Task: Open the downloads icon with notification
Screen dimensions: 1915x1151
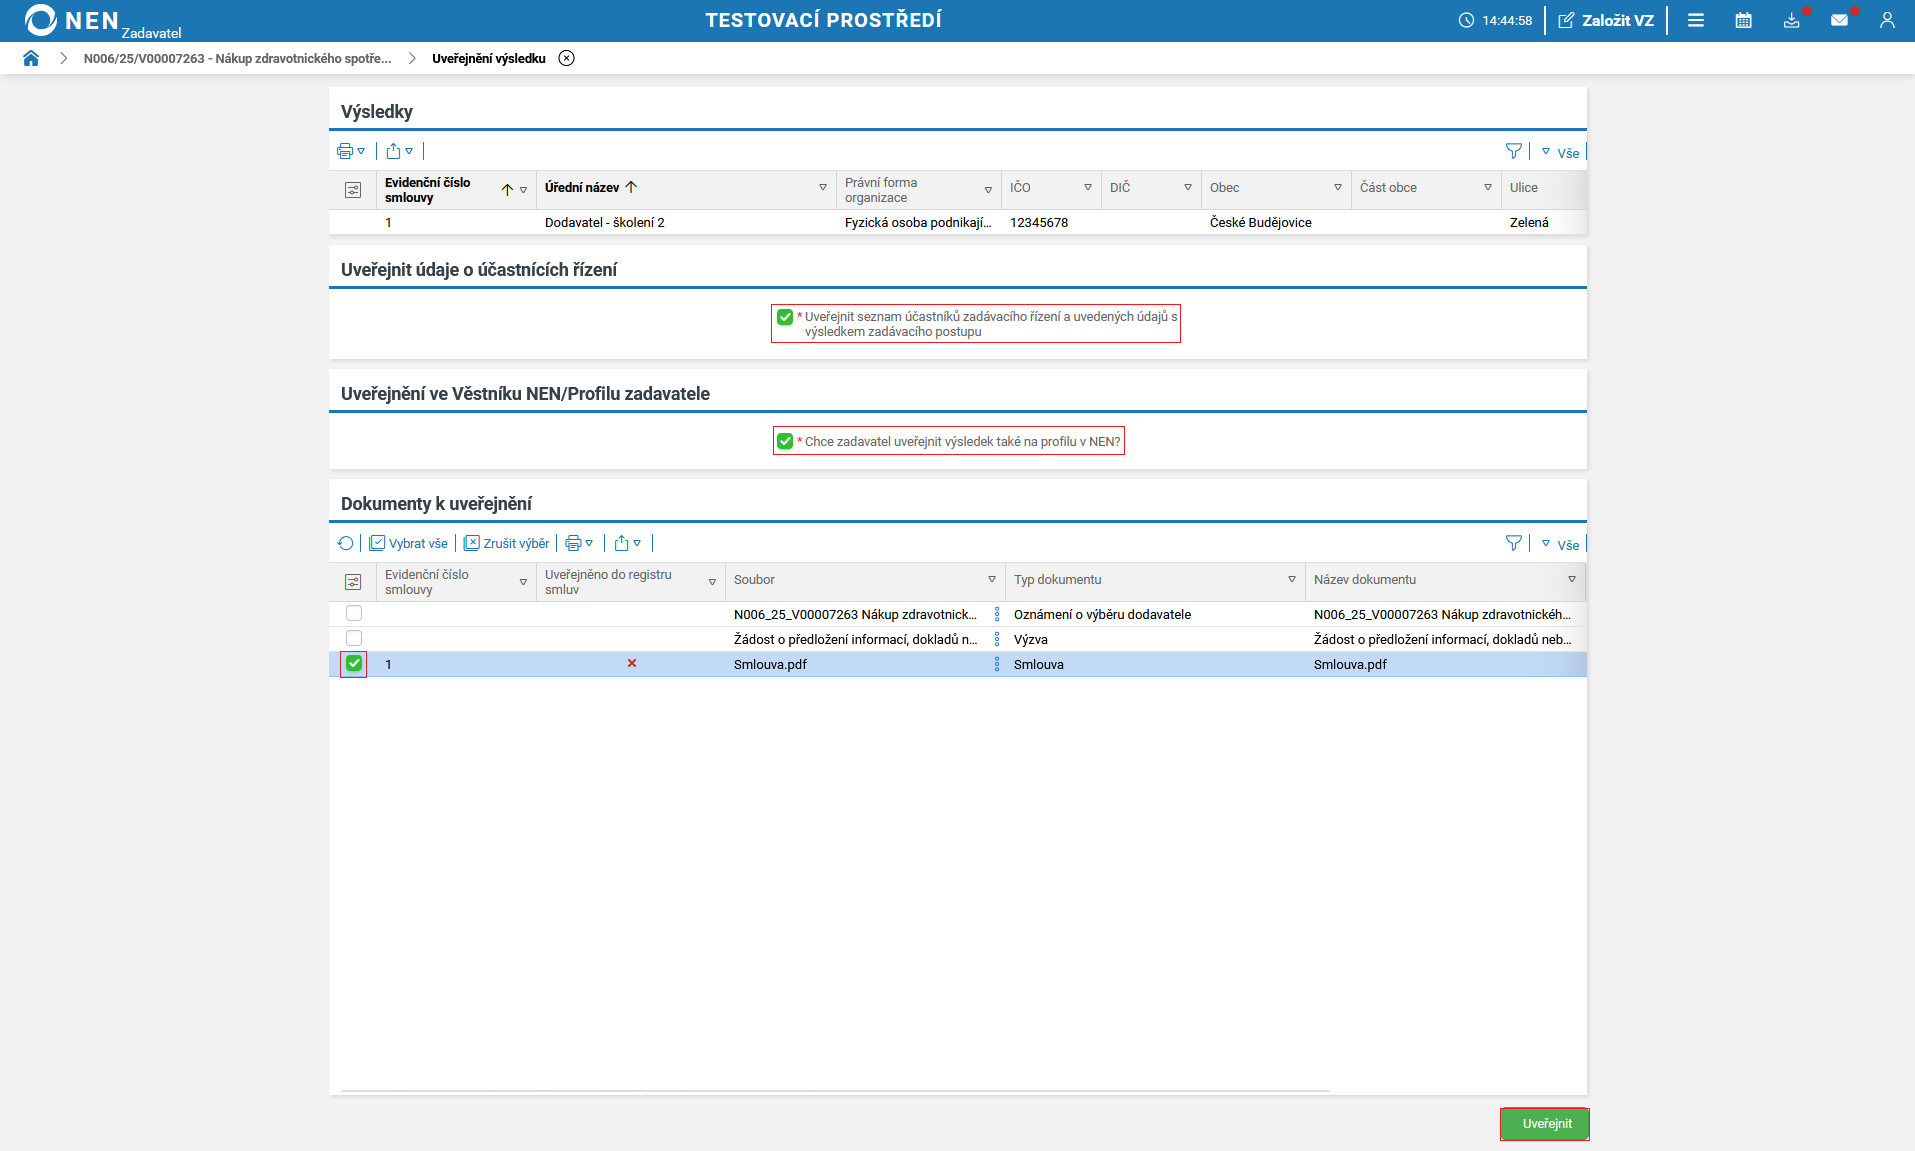Action: point(1791,20)
